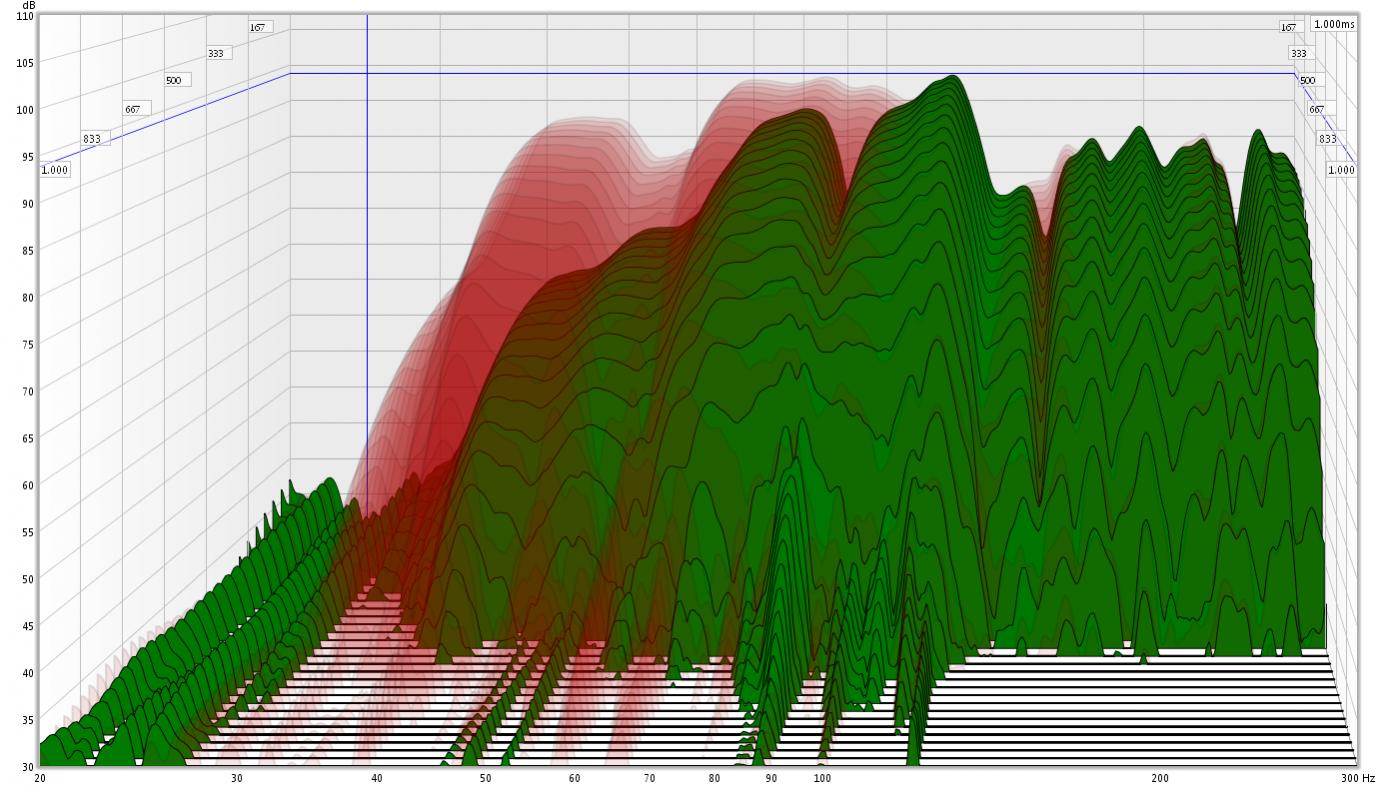This screenshot has height=787, width=1376.
Task: Click the 100 value on the dB axis
Action: 25,110
